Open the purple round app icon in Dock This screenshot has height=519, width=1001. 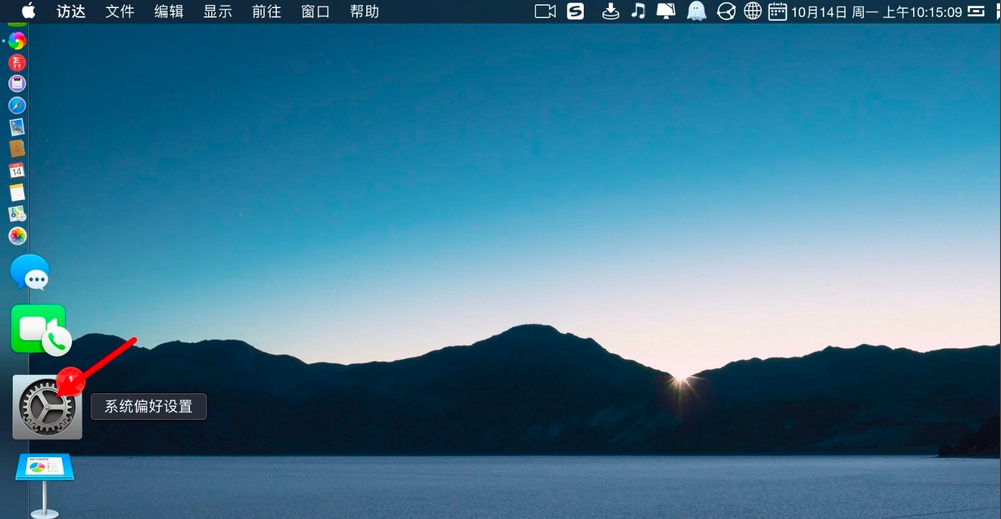coord(17,84)
